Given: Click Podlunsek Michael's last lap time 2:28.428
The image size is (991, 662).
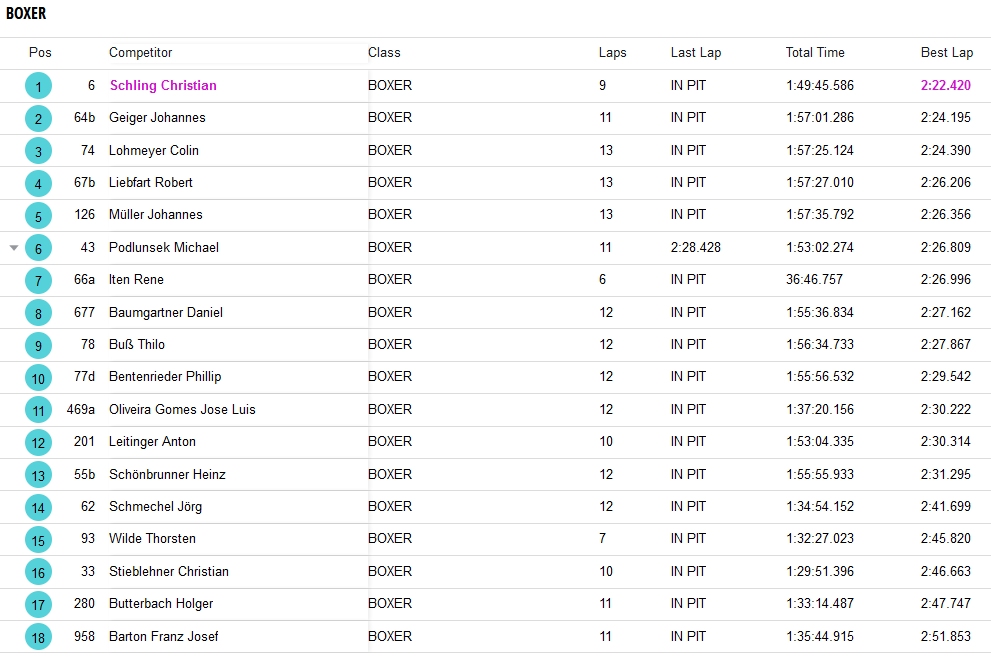Looking at the screenshot, I should click(695, 248).
